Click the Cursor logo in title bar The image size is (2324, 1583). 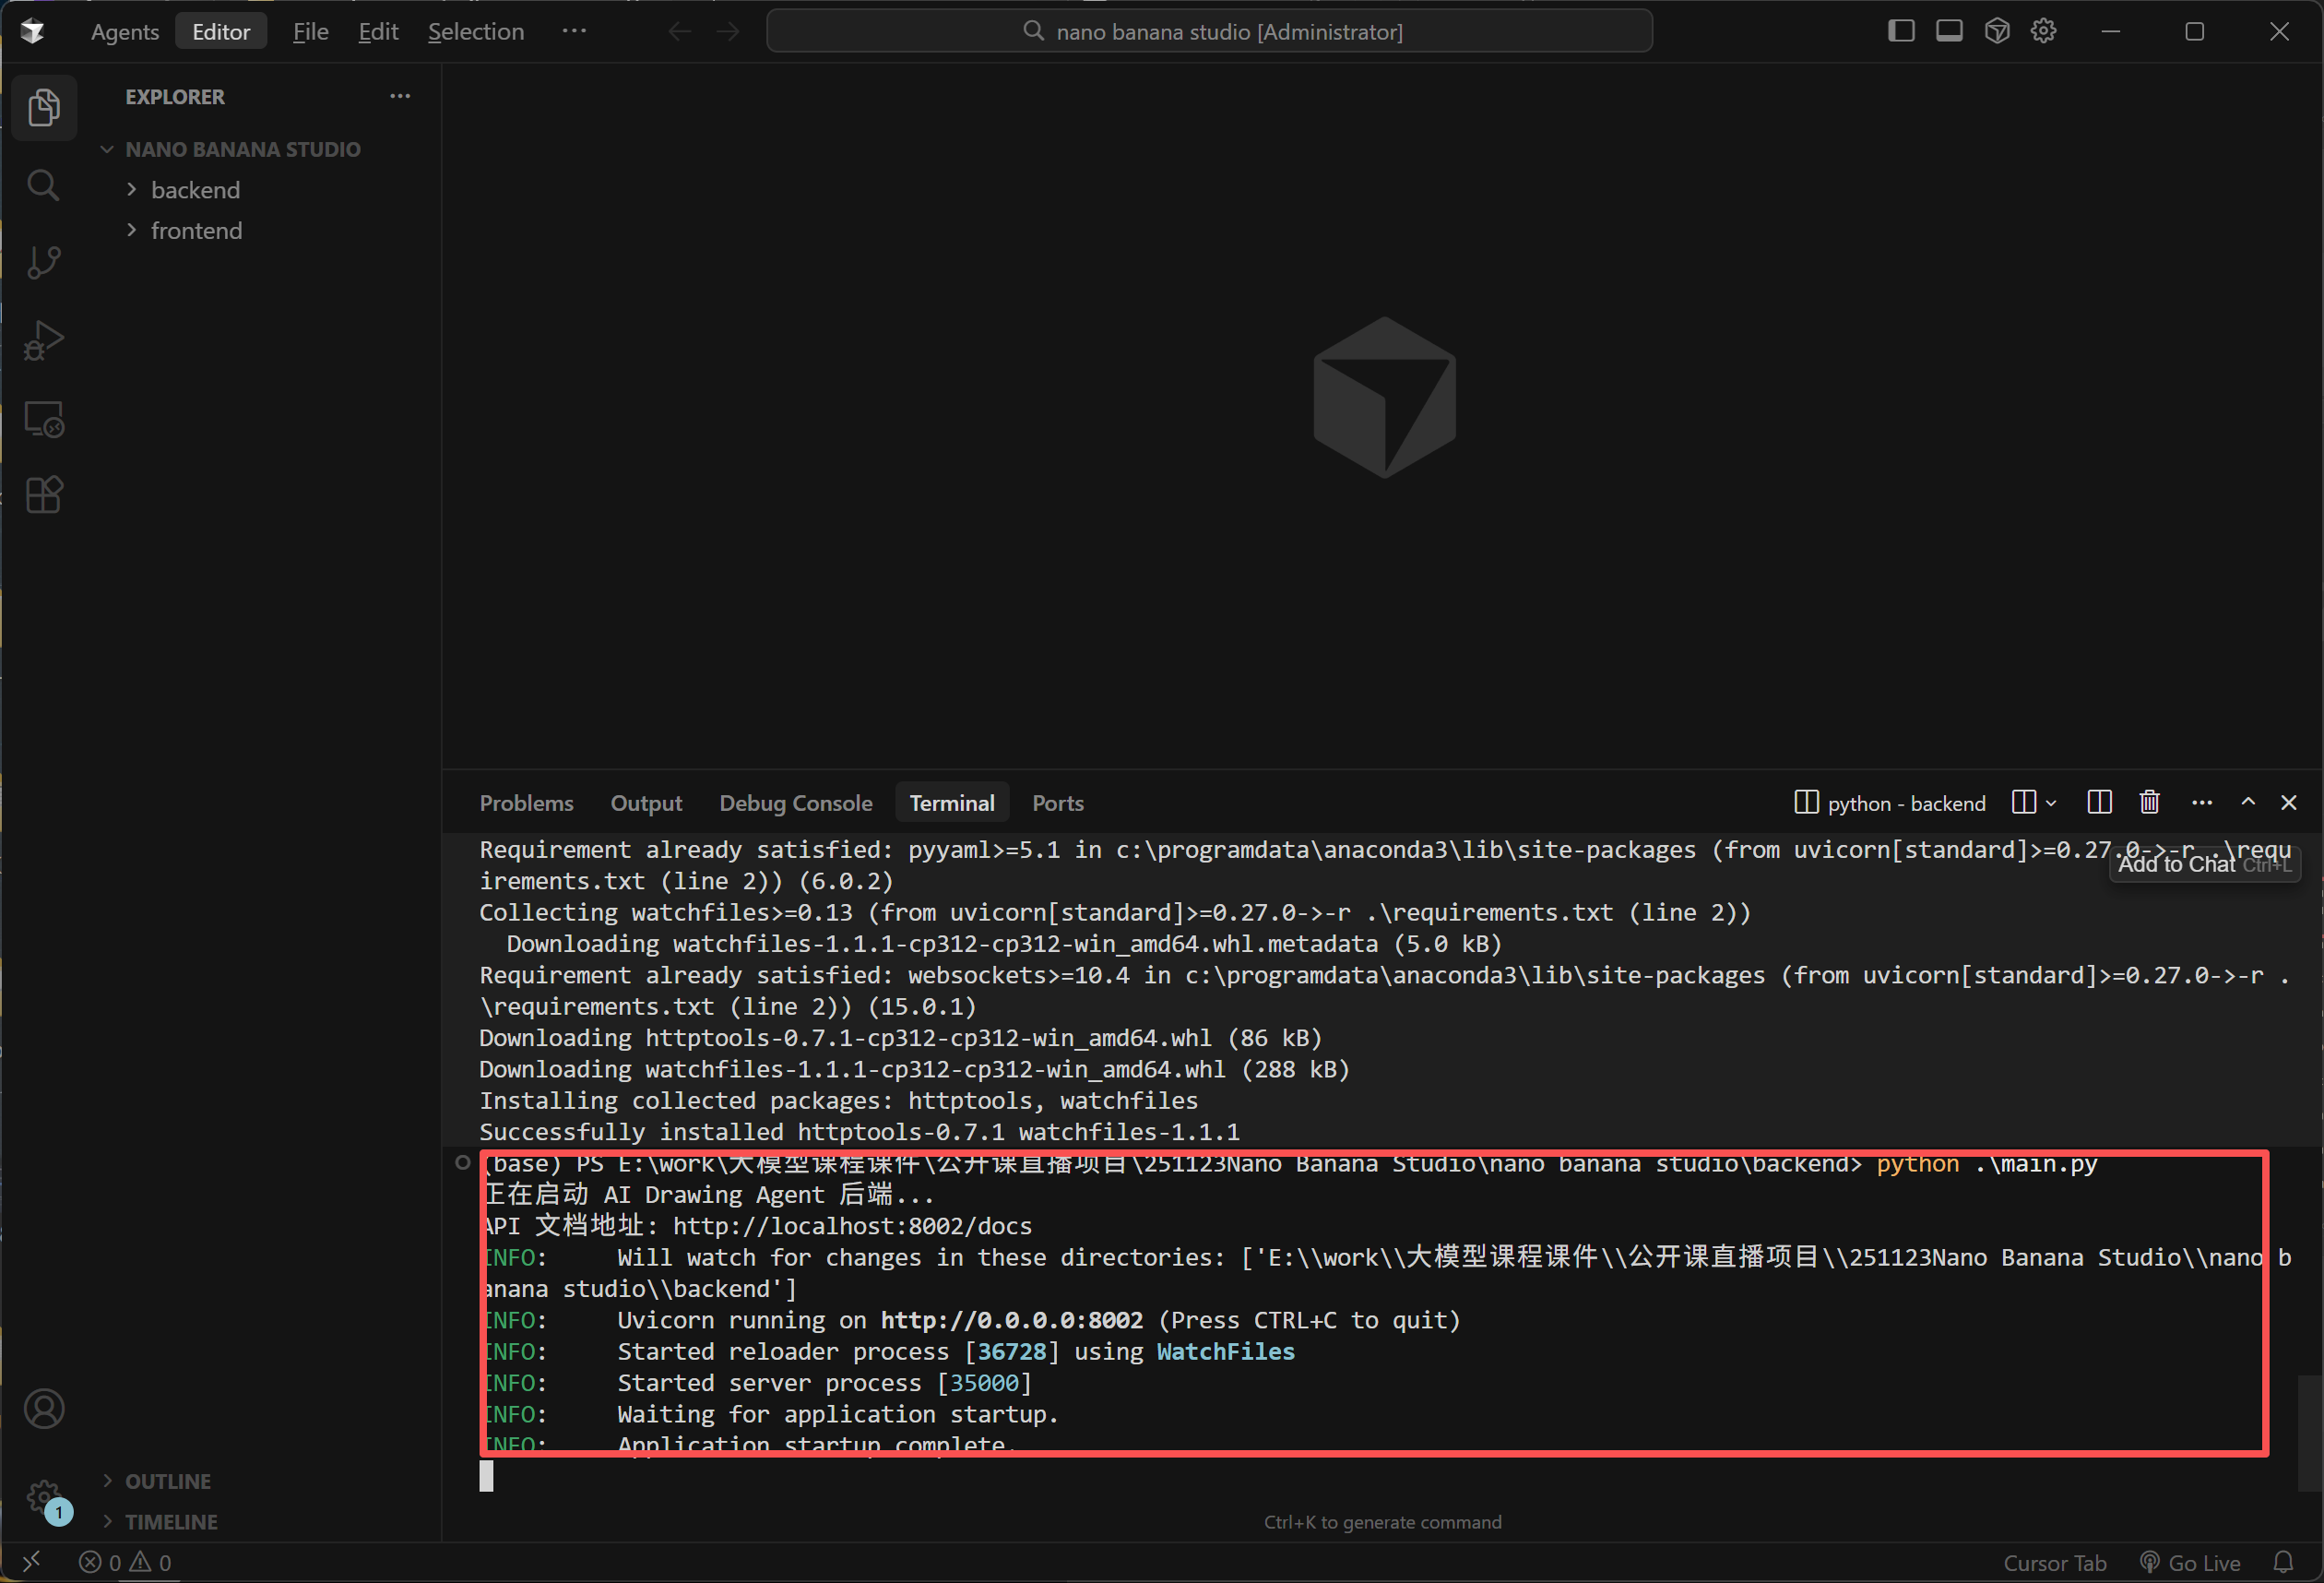[32, 31]
